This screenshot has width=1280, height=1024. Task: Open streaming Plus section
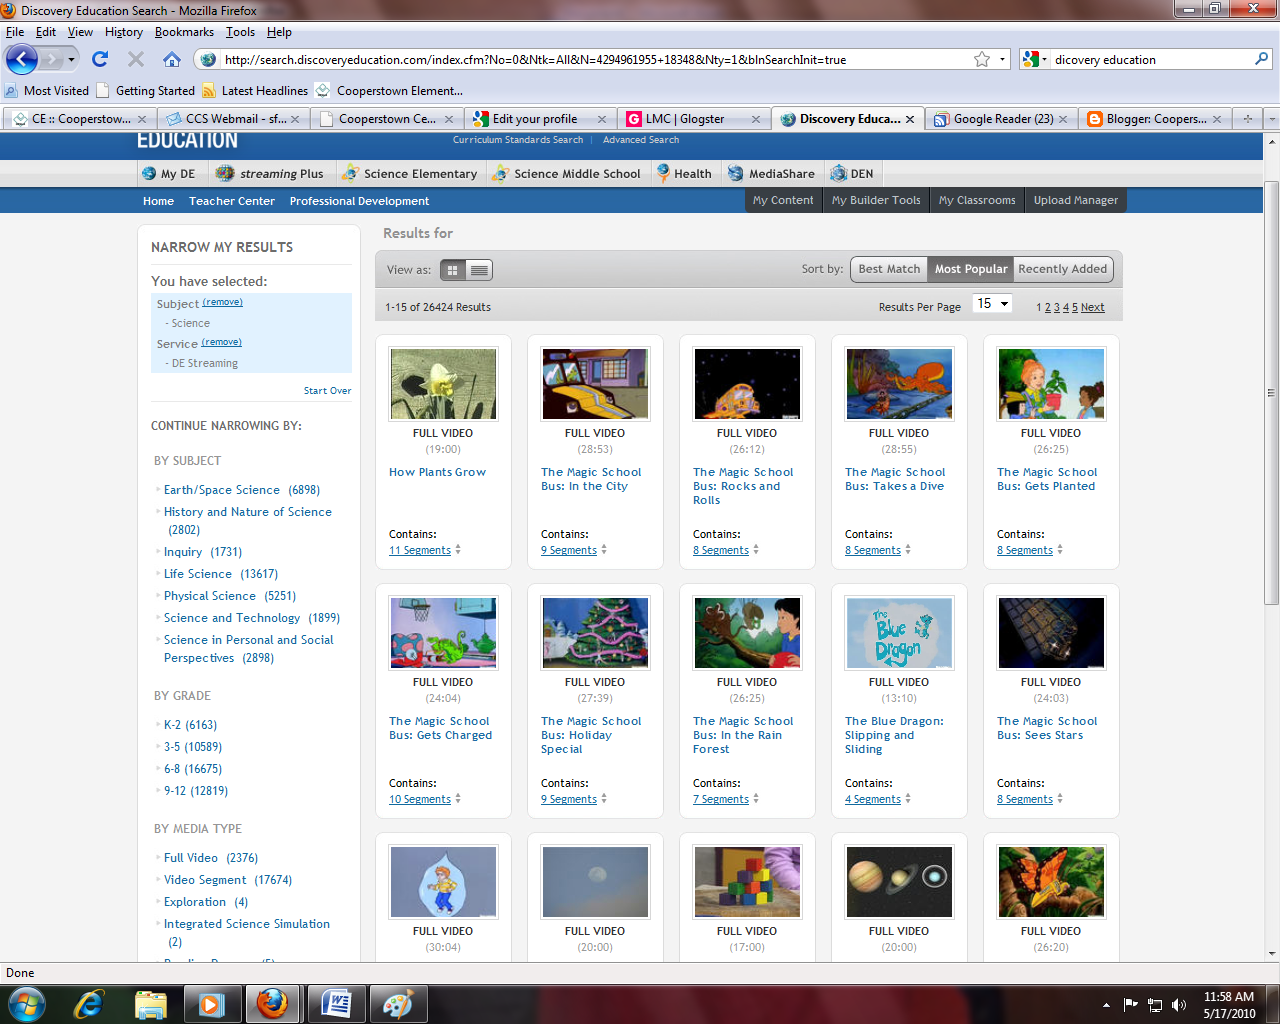[x=270, y=173]
